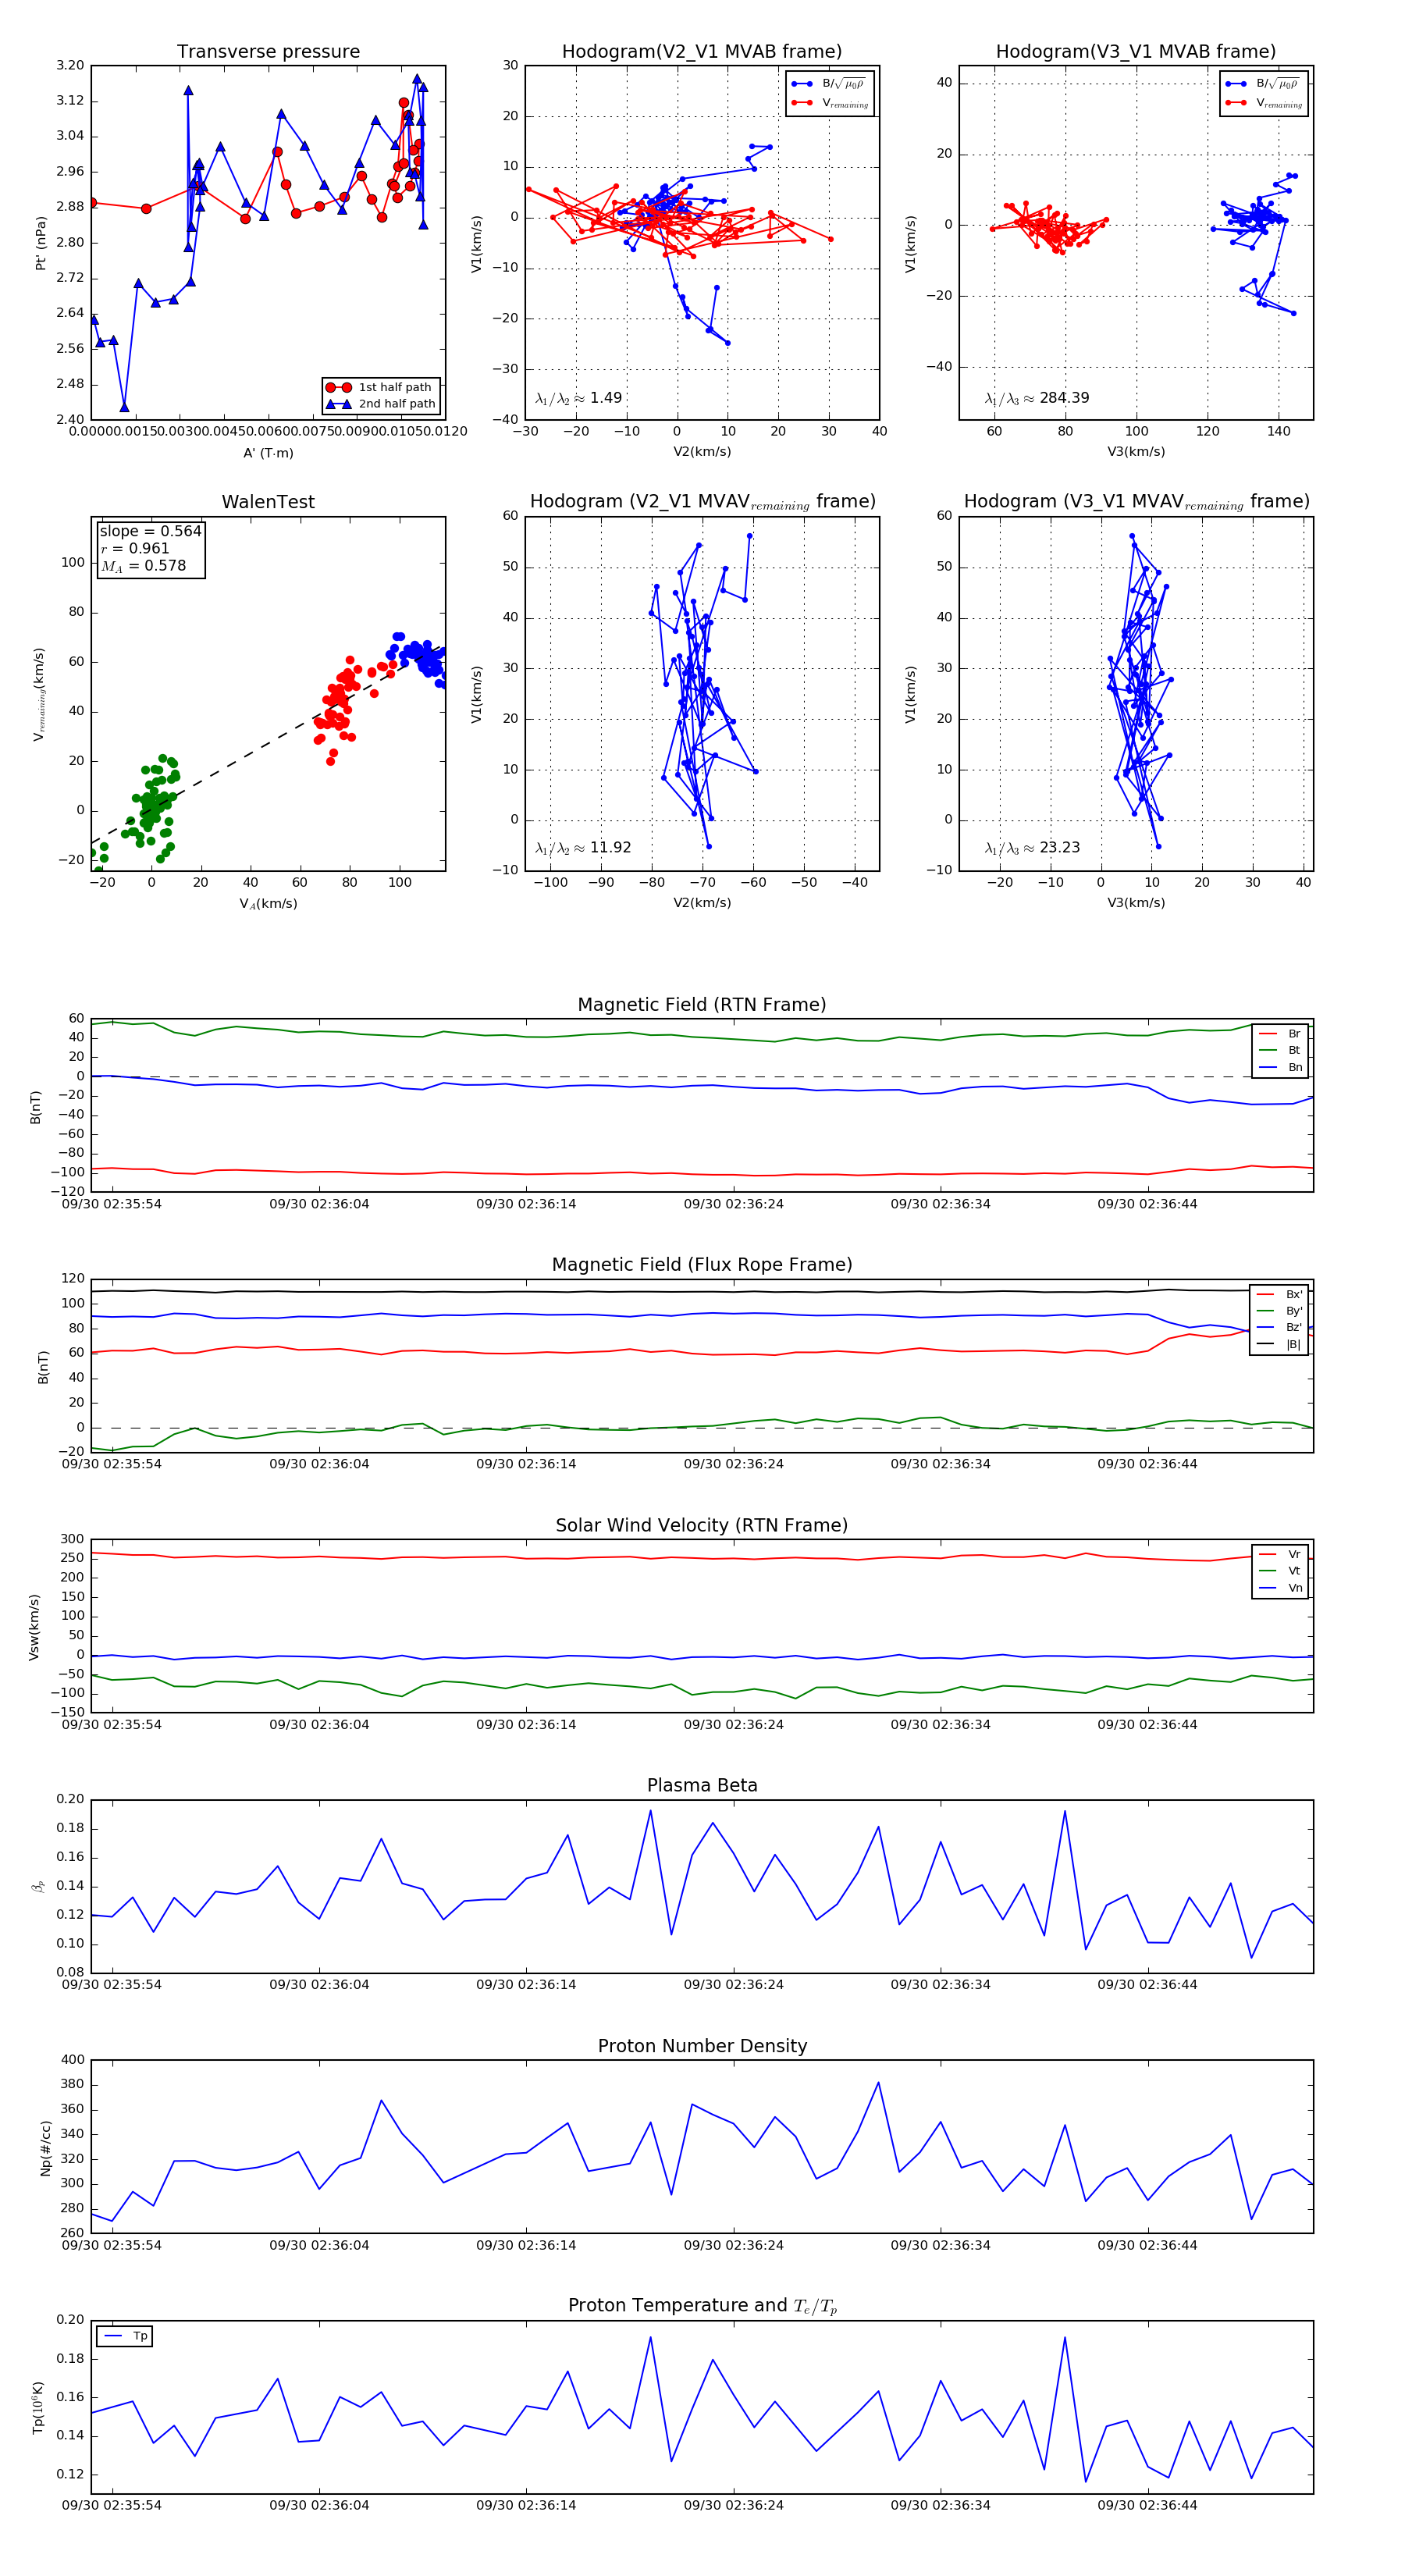The width and height of the screenshot is (1405, 2576).
Task: Select the Bz' legend entry
Action: [x=1280, y=1327]
